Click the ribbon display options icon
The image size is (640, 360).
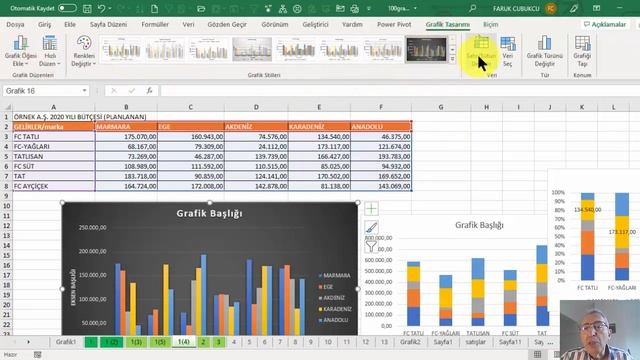(x=596, y=8)
